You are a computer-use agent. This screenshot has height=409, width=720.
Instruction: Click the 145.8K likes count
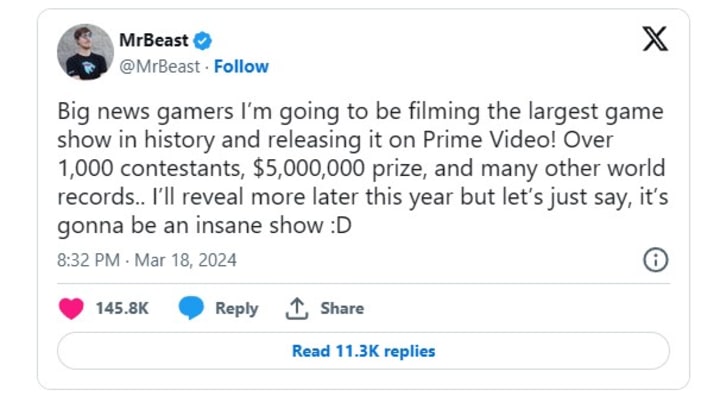coord(122,308)
